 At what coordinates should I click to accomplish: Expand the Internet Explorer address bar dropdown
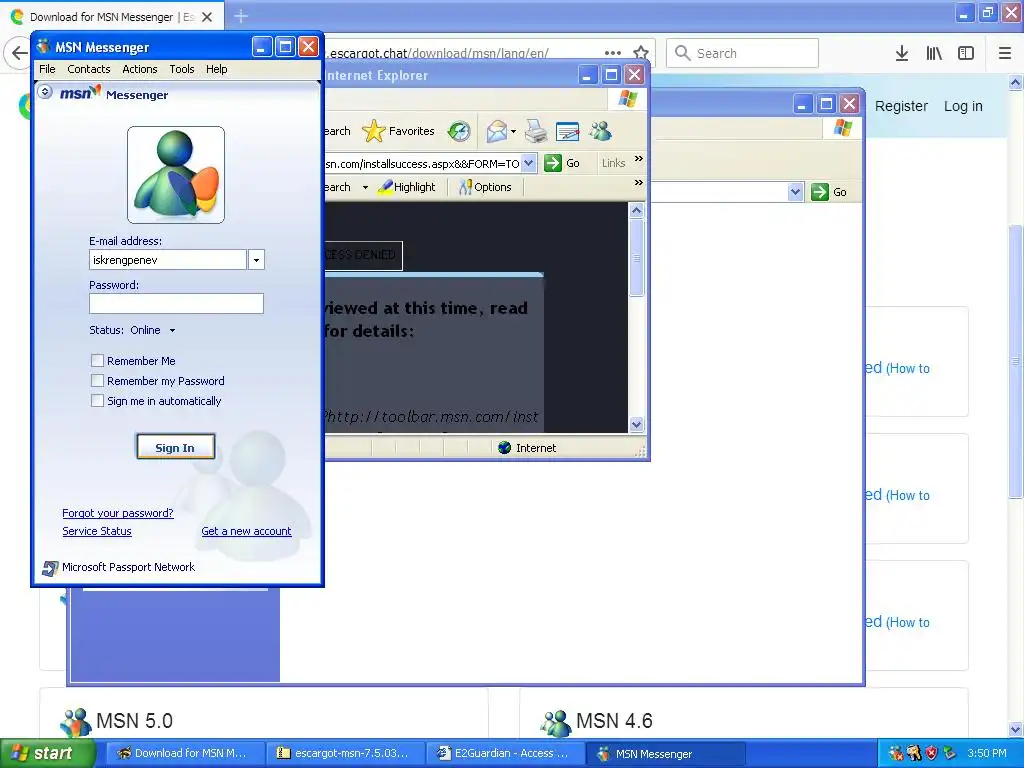(x=529, y=163)
